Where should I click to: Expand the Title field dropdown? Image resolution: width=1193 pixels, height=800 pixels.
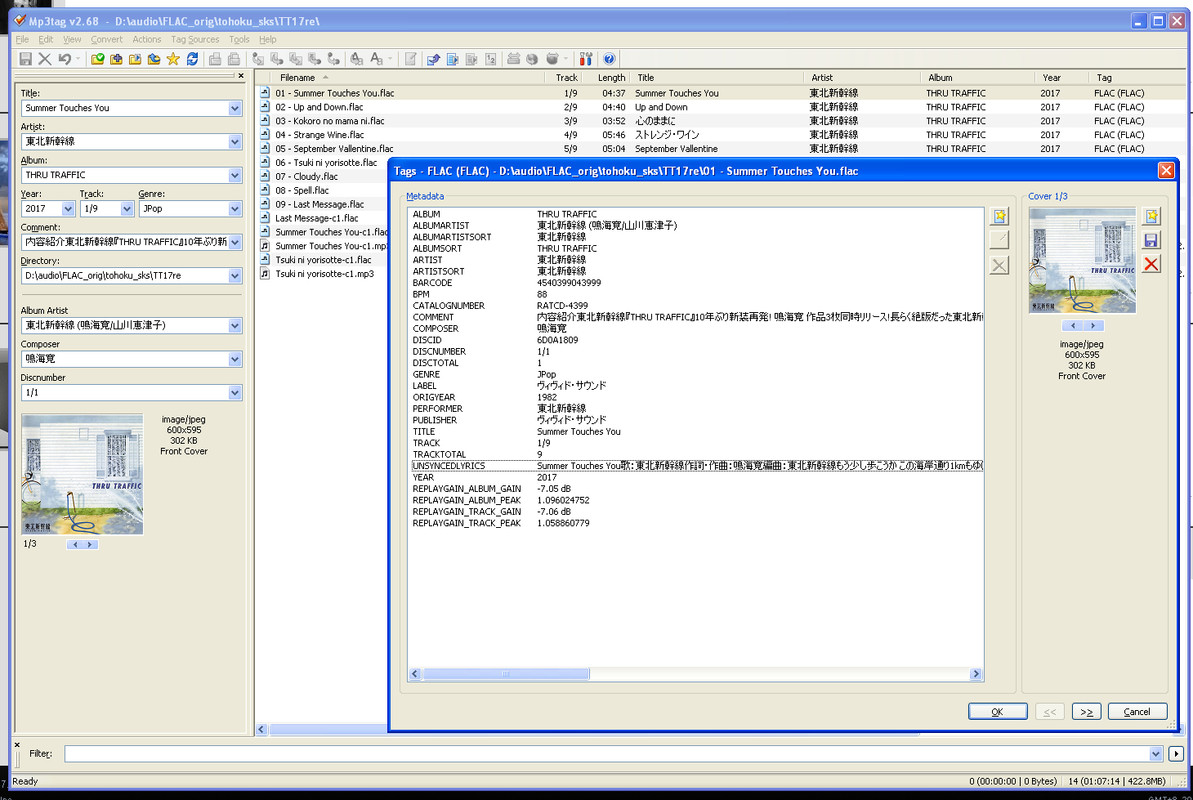click(234, 108)
